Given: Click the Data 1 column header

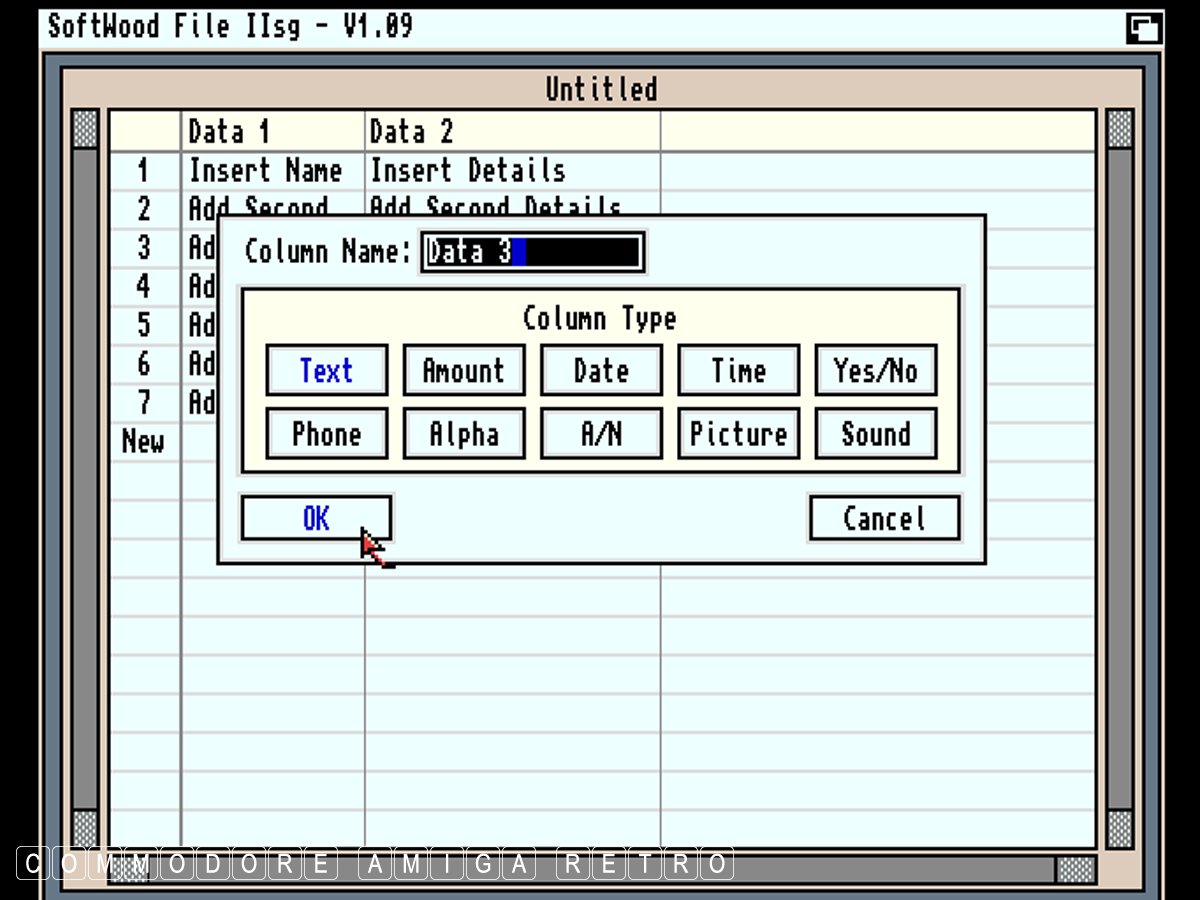Looking at the screenshot, I should click(x=272, y=132).
